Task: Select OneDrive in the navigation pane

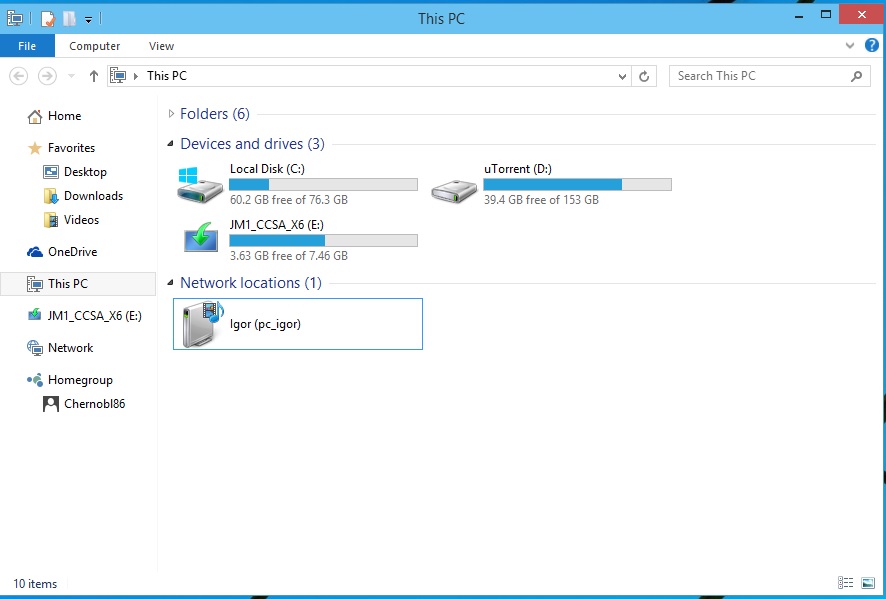Action: (x=72, y=252)
